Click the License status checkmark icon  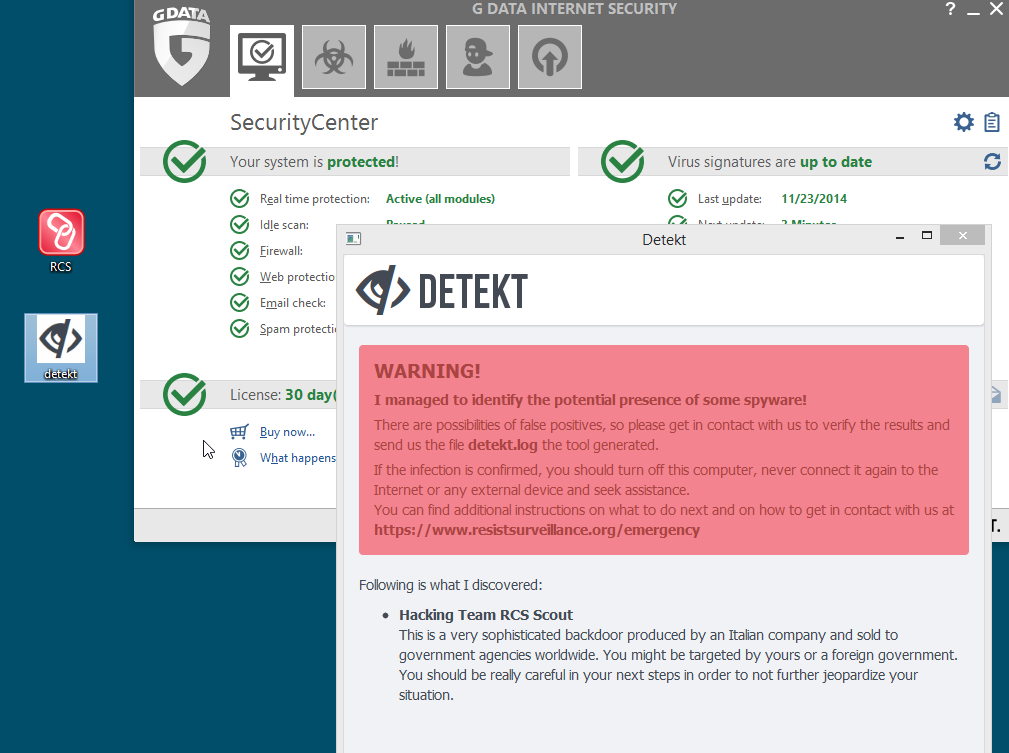click(x=185, y=395)
